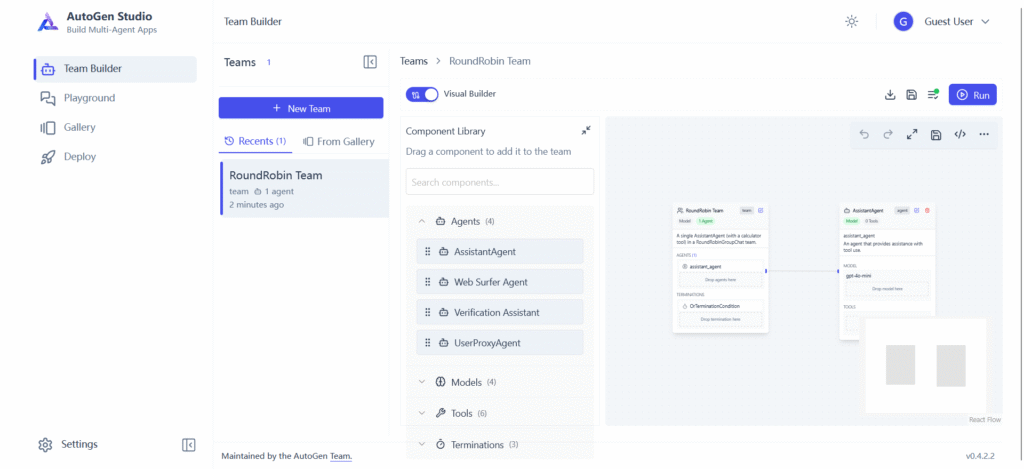Click the 'Drop agents here' zone
Viewport: 1024px width, 469px height.
tap(721, 280)
